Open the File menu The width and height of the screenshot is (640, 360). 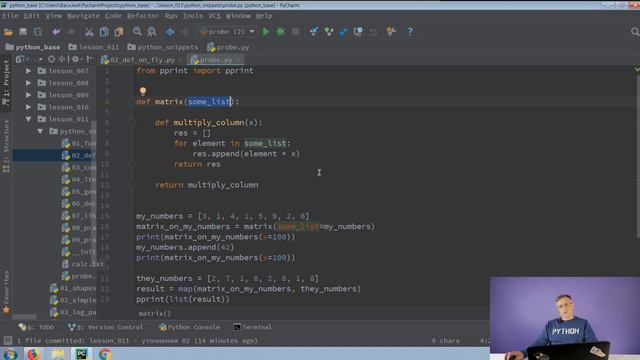point(10,16)
